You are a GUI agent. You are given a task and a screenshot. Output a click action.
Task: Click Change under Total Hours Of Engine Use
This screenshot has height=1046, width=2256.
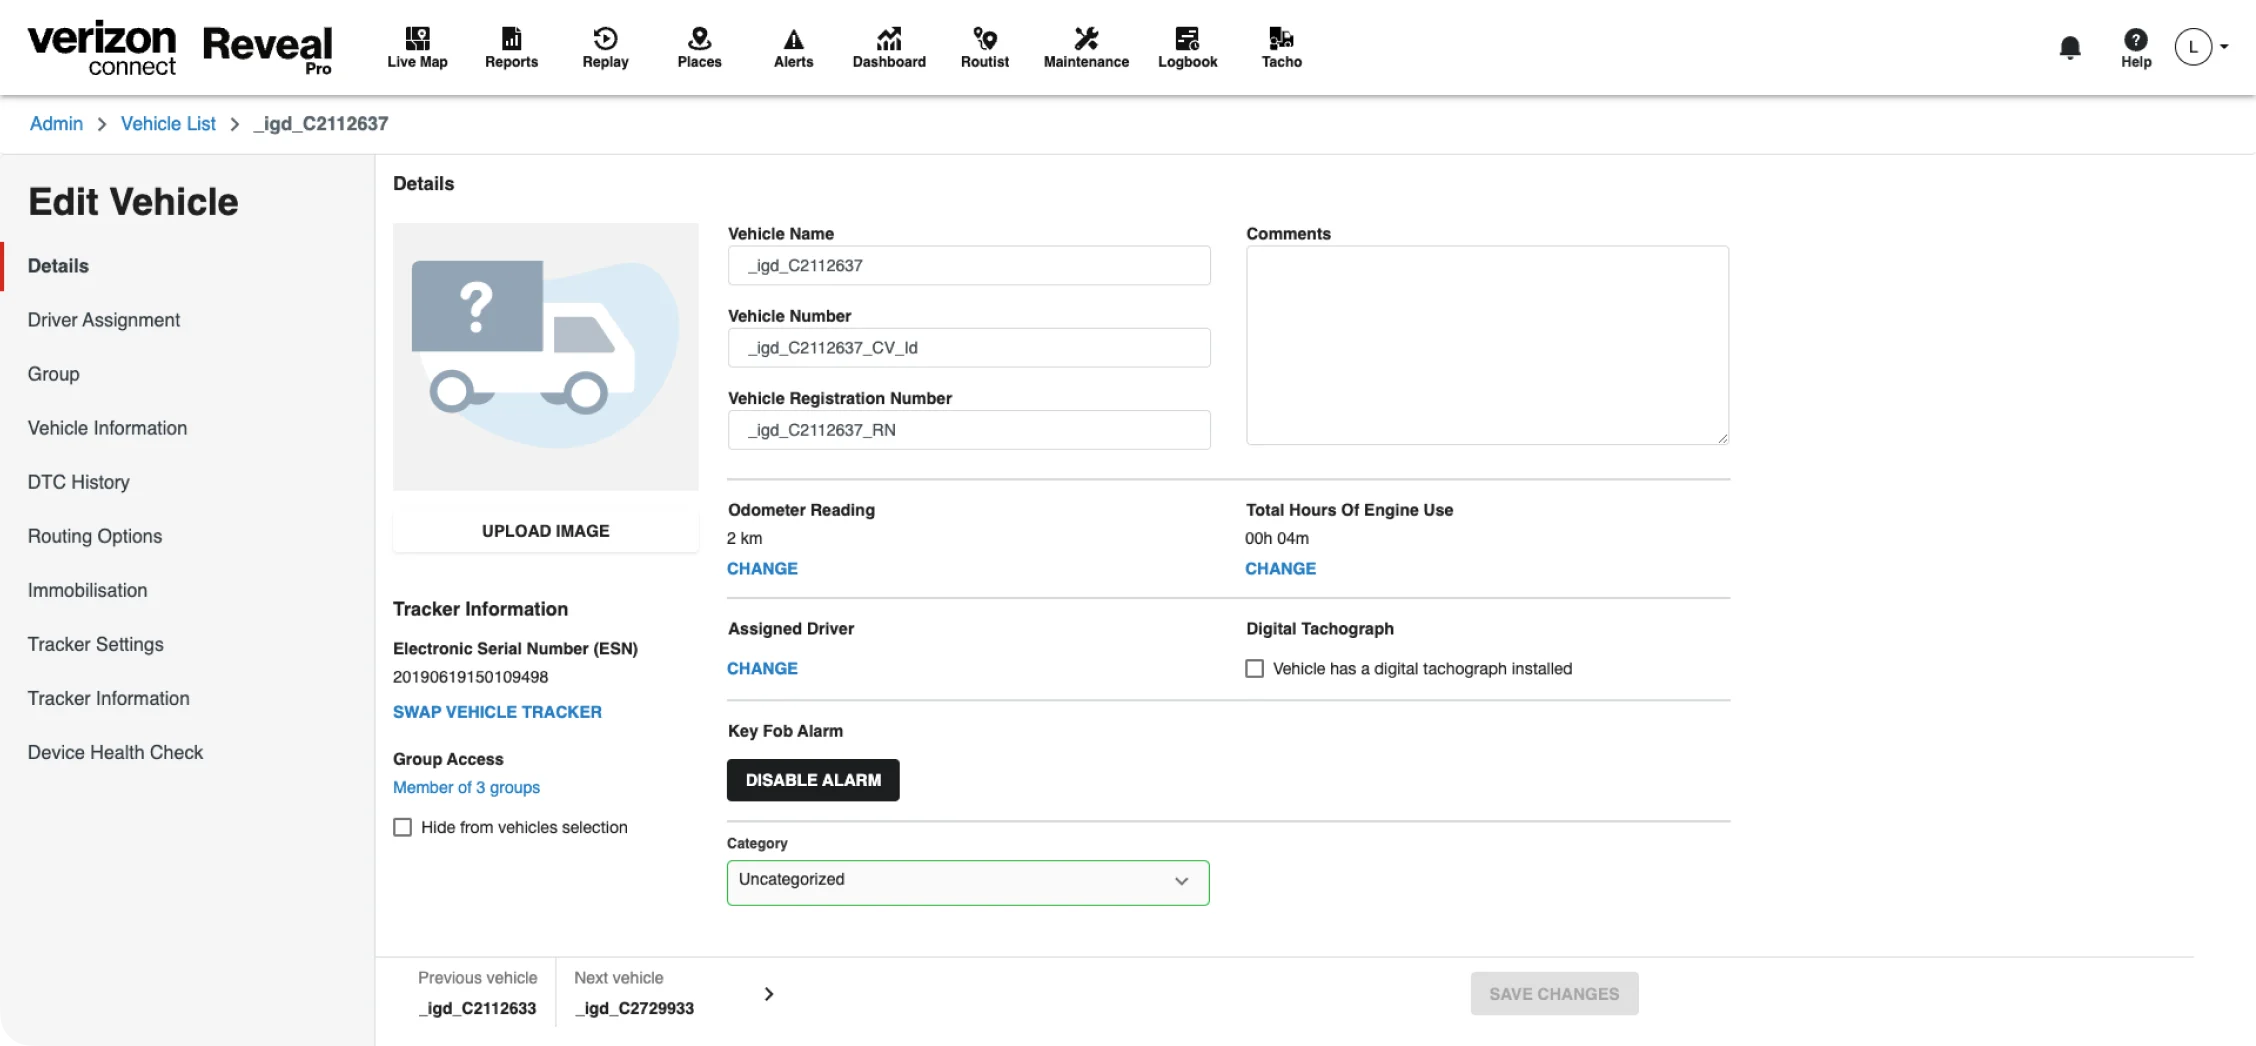point(1280,568)
